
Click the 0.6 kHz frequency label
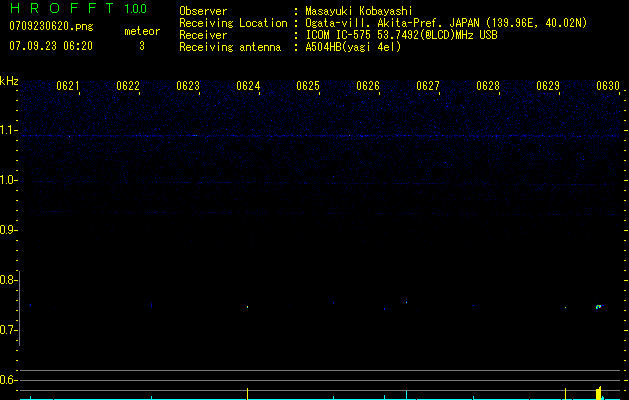pyautogui.click(x=8, y=380)
